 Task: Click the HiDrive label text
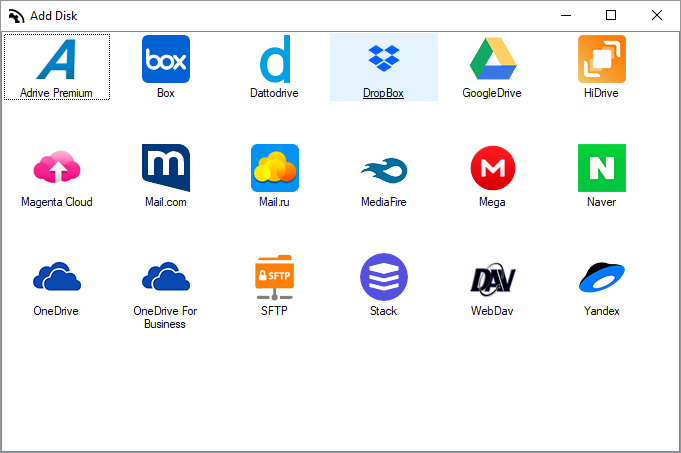pyautogui.click(x=601, y=93)
